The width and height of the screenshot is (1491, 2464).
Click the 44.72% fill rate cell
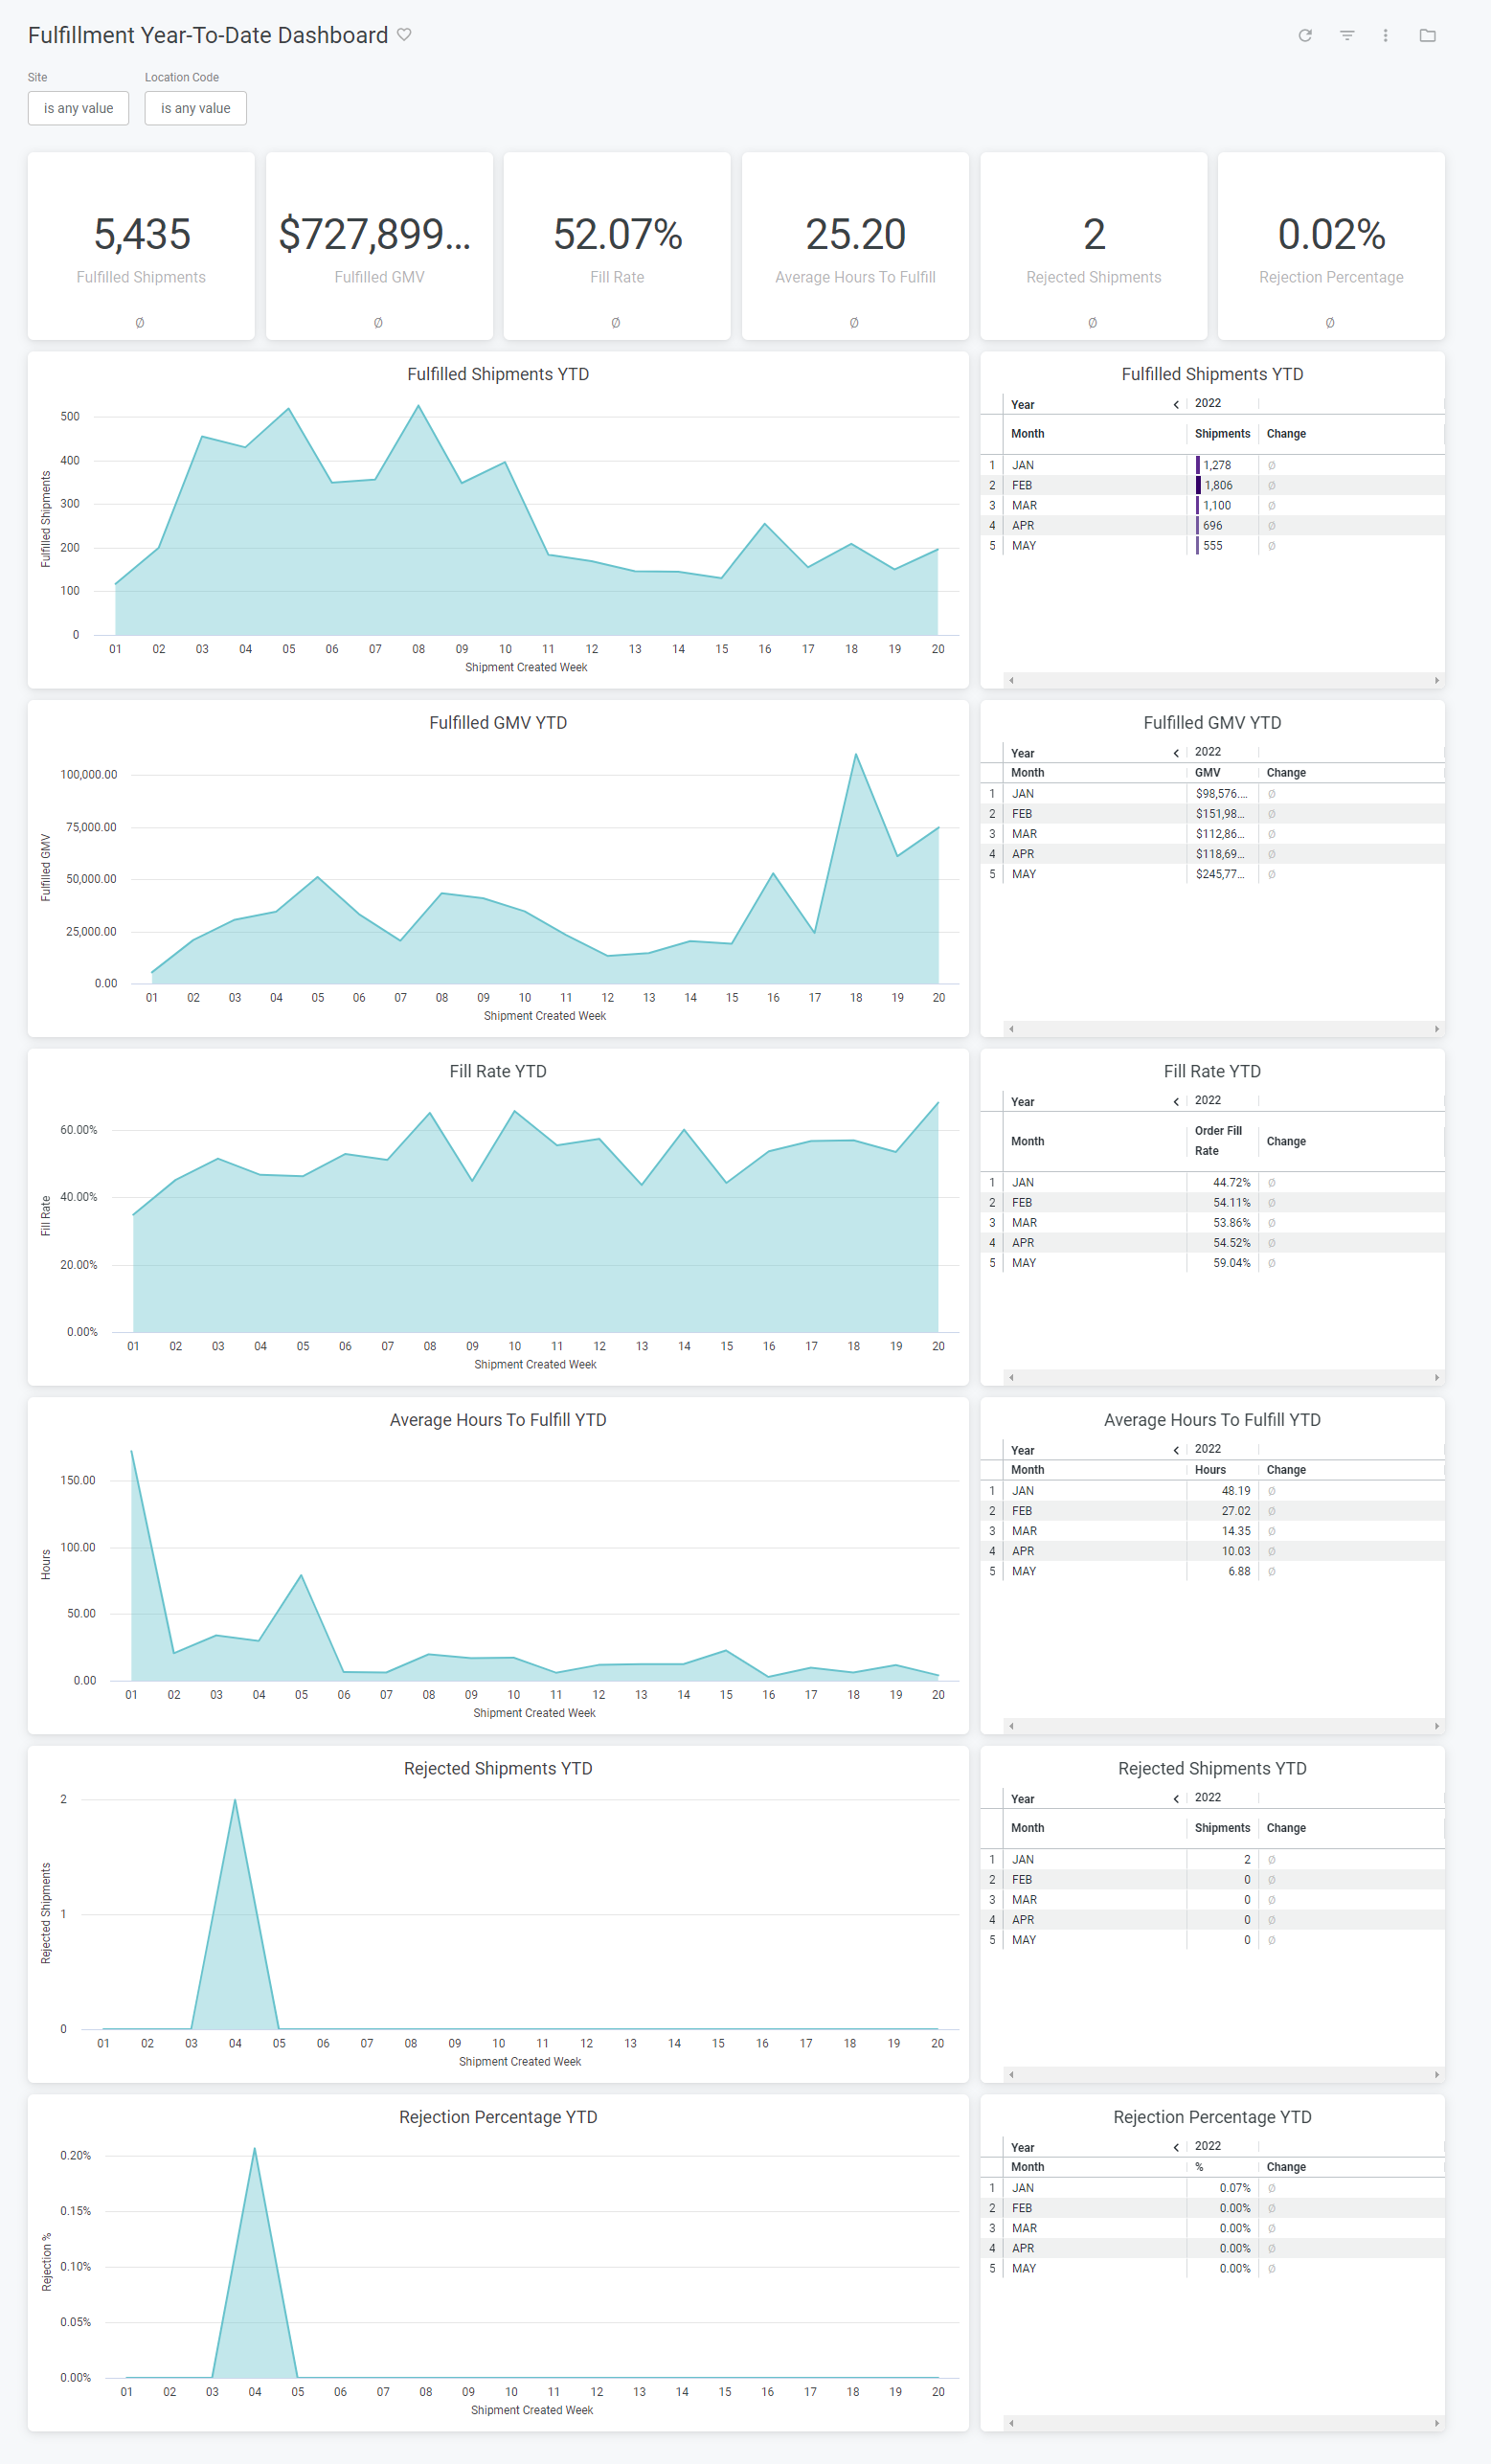[x=1222, y=1183]
